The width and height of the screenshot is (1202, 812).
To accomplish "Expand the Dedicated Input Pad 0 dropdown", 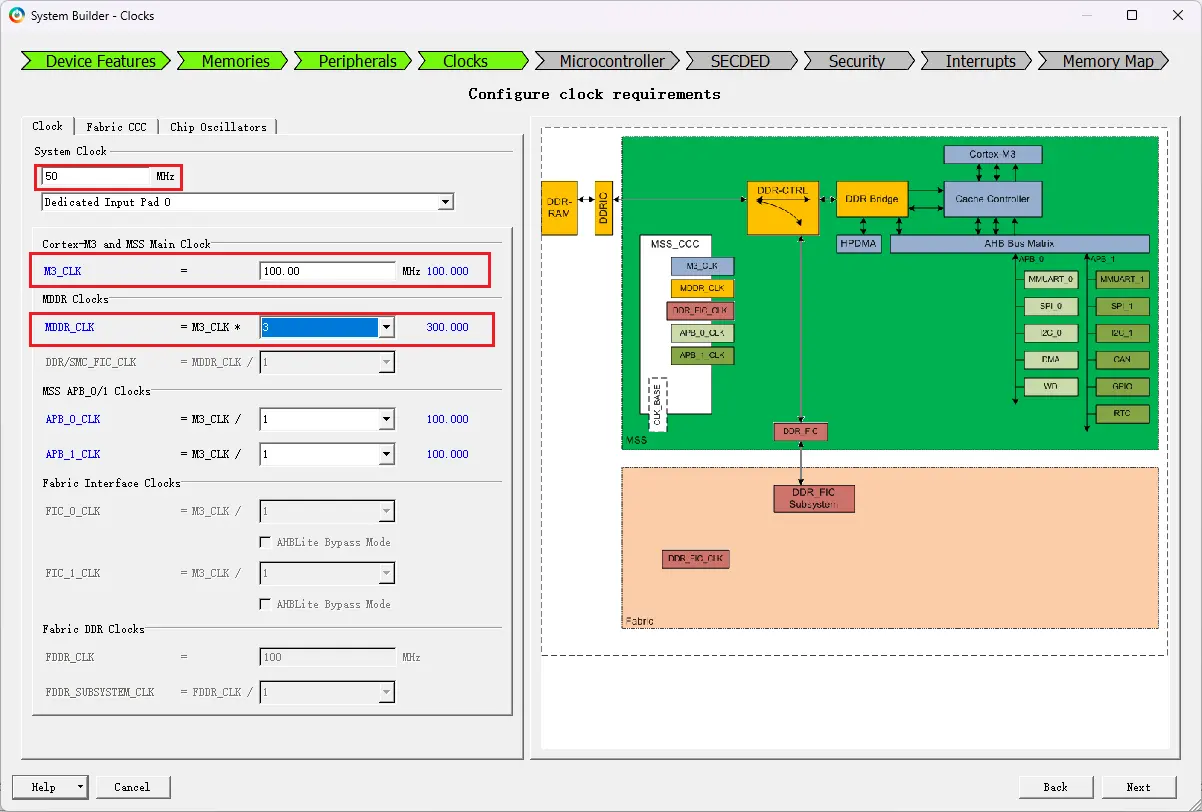I will (445, 202).
